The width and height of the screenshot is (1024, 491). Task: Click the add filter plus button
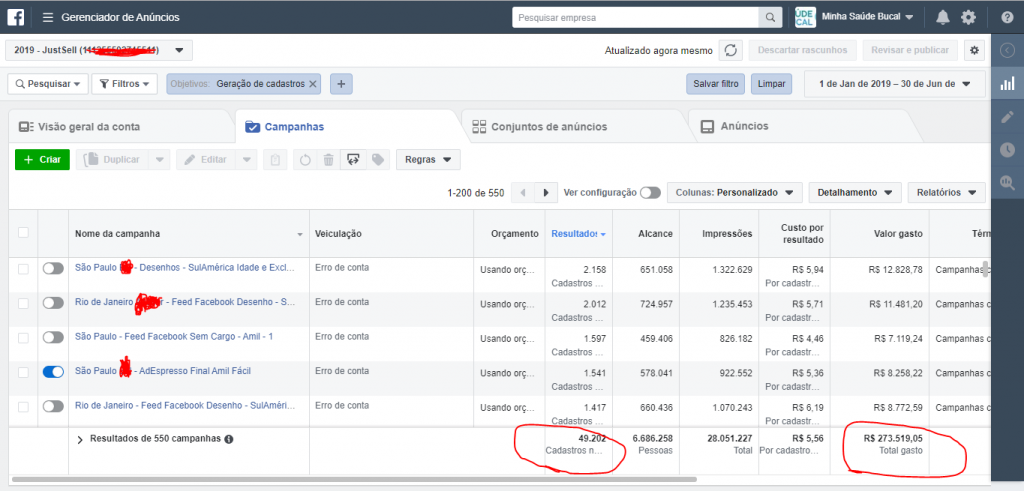pos(341,84)
